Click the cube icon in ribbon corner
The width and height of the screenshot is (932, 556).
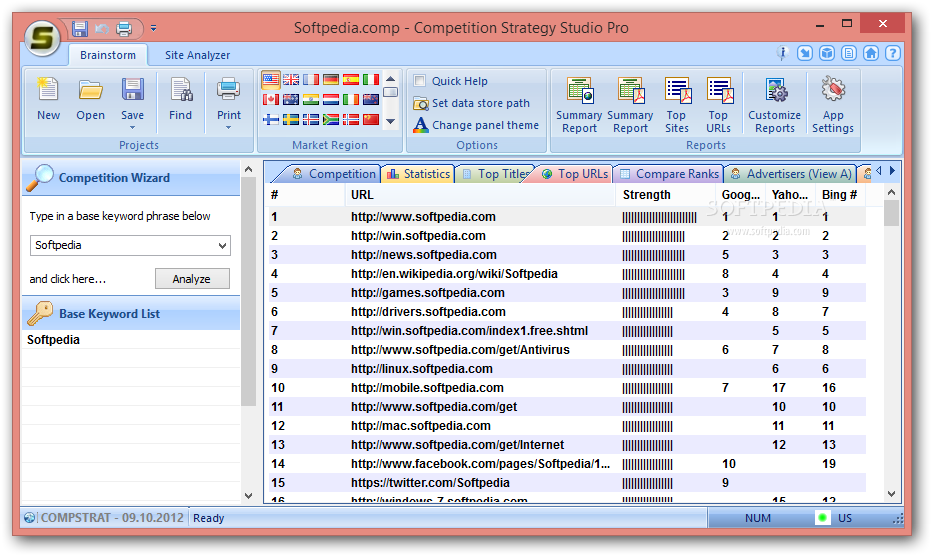tap(827, 54)
